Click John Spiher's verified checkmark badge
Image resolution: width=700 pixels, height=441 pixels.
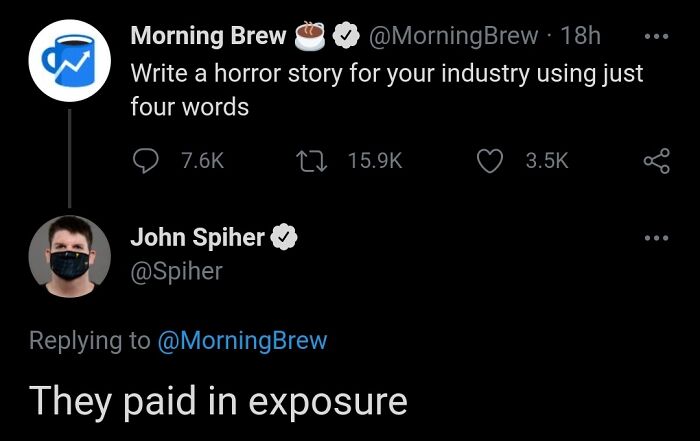(283, 238)
